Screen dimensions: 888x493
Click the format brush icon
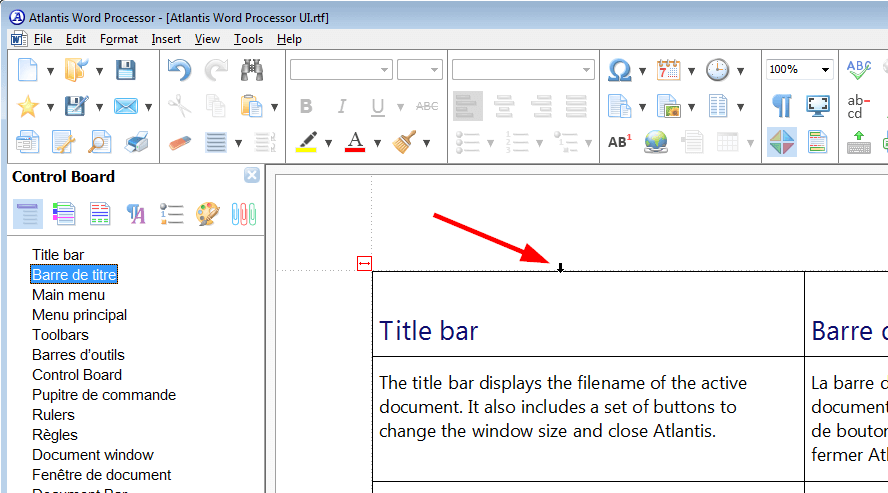404,142
